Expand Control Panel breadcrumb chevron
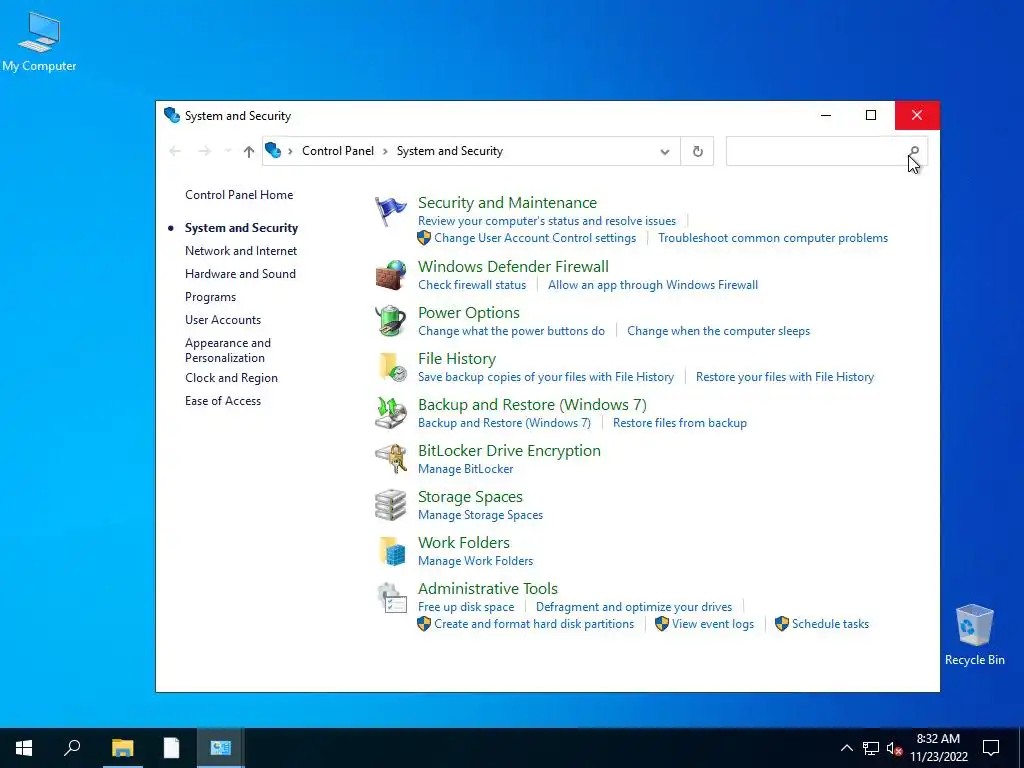 tap(385, 152)
